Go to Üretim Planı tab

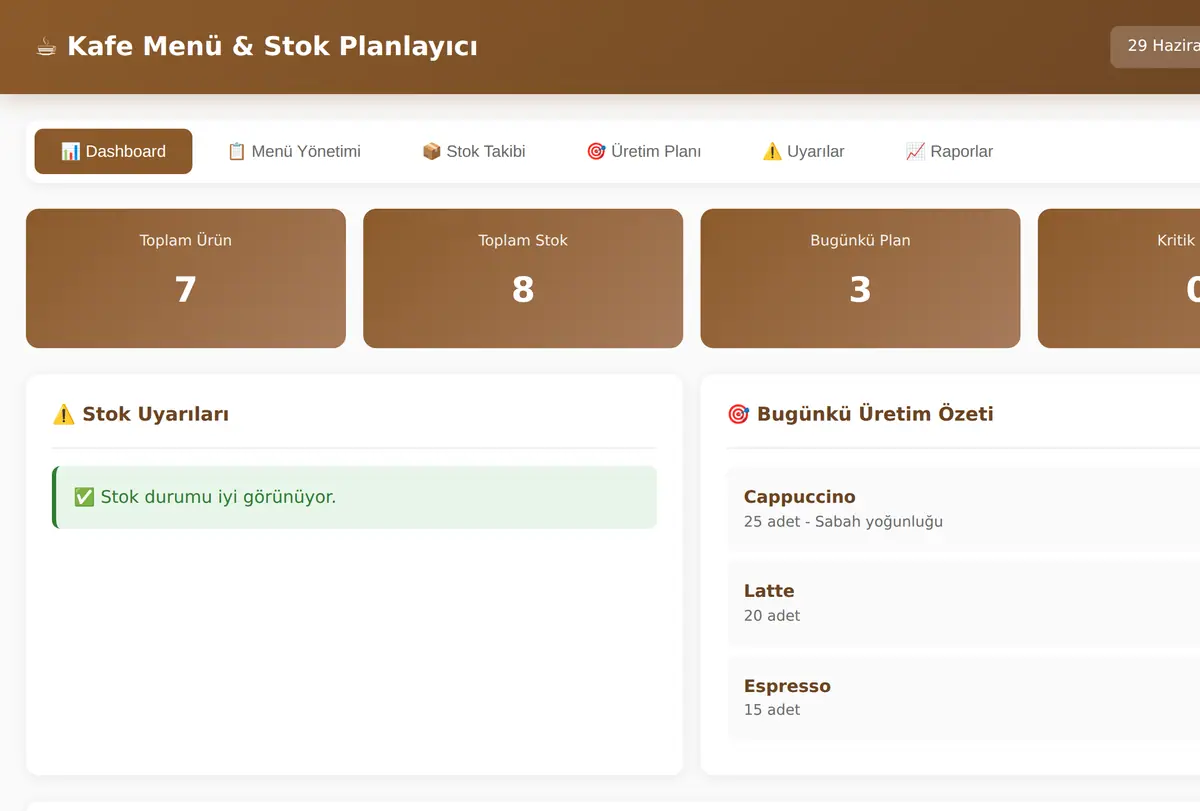643,151
